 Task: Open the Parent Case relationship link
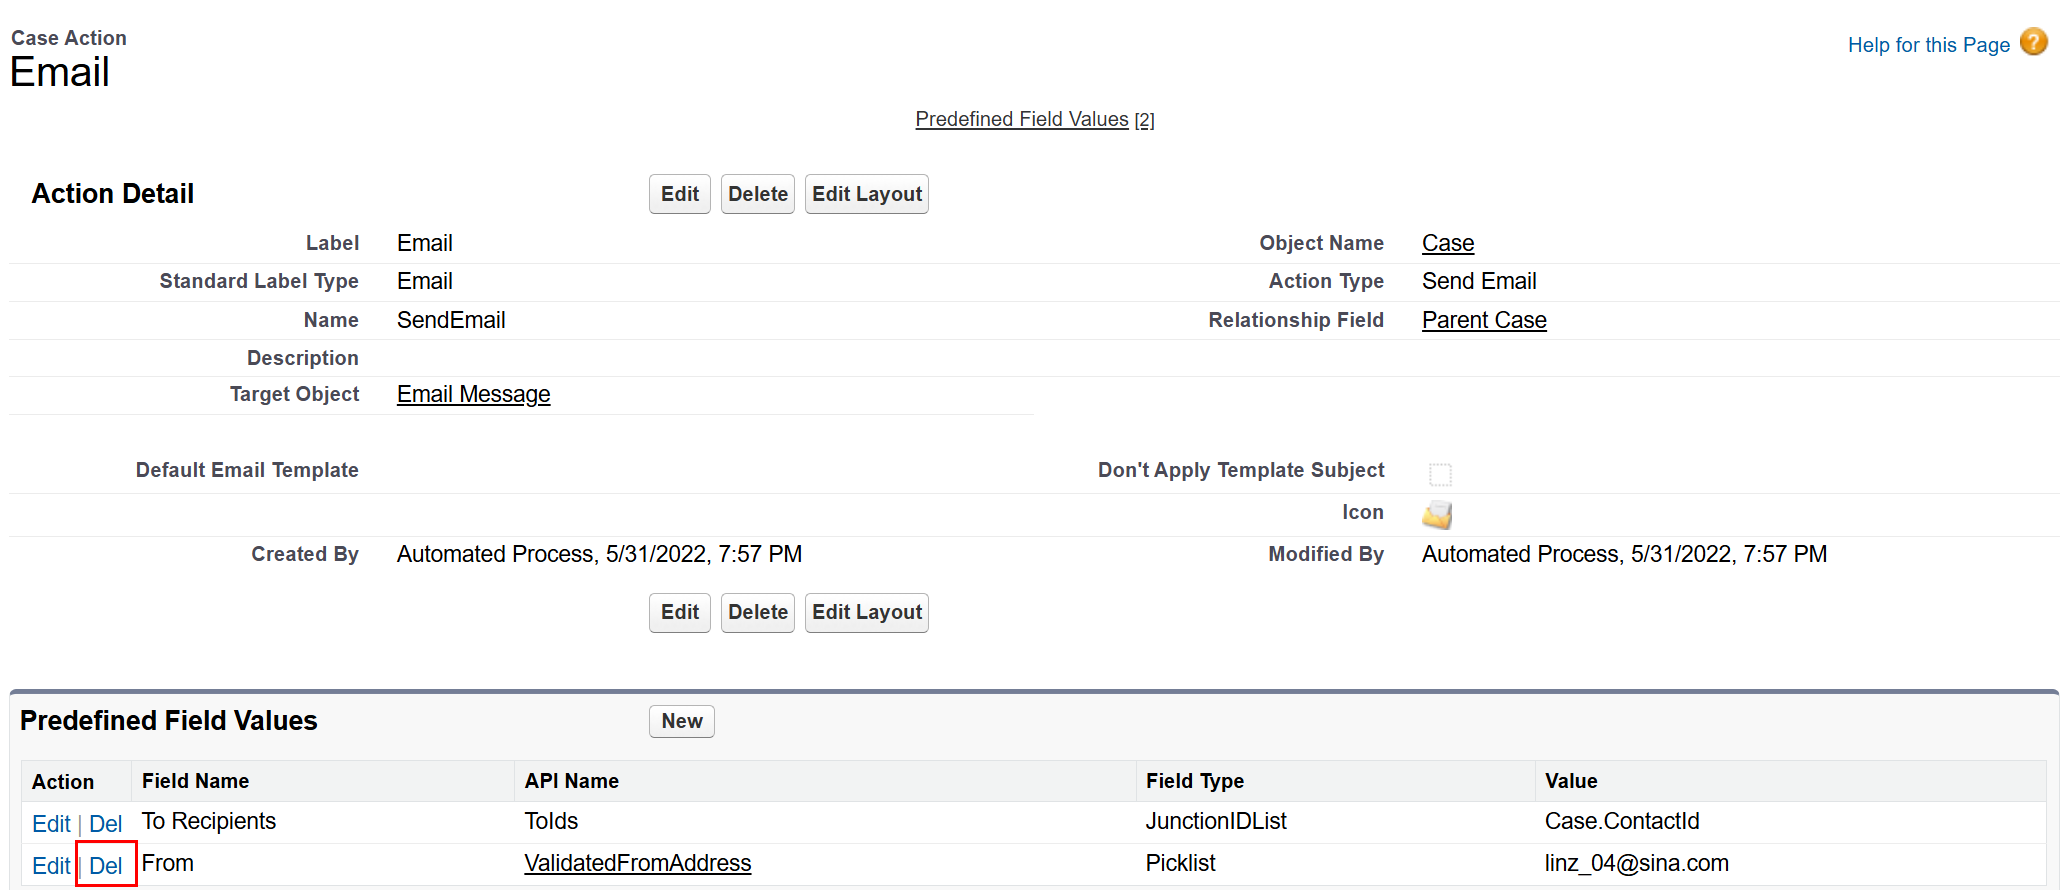pyautogui.click(x=1483, y=320)
